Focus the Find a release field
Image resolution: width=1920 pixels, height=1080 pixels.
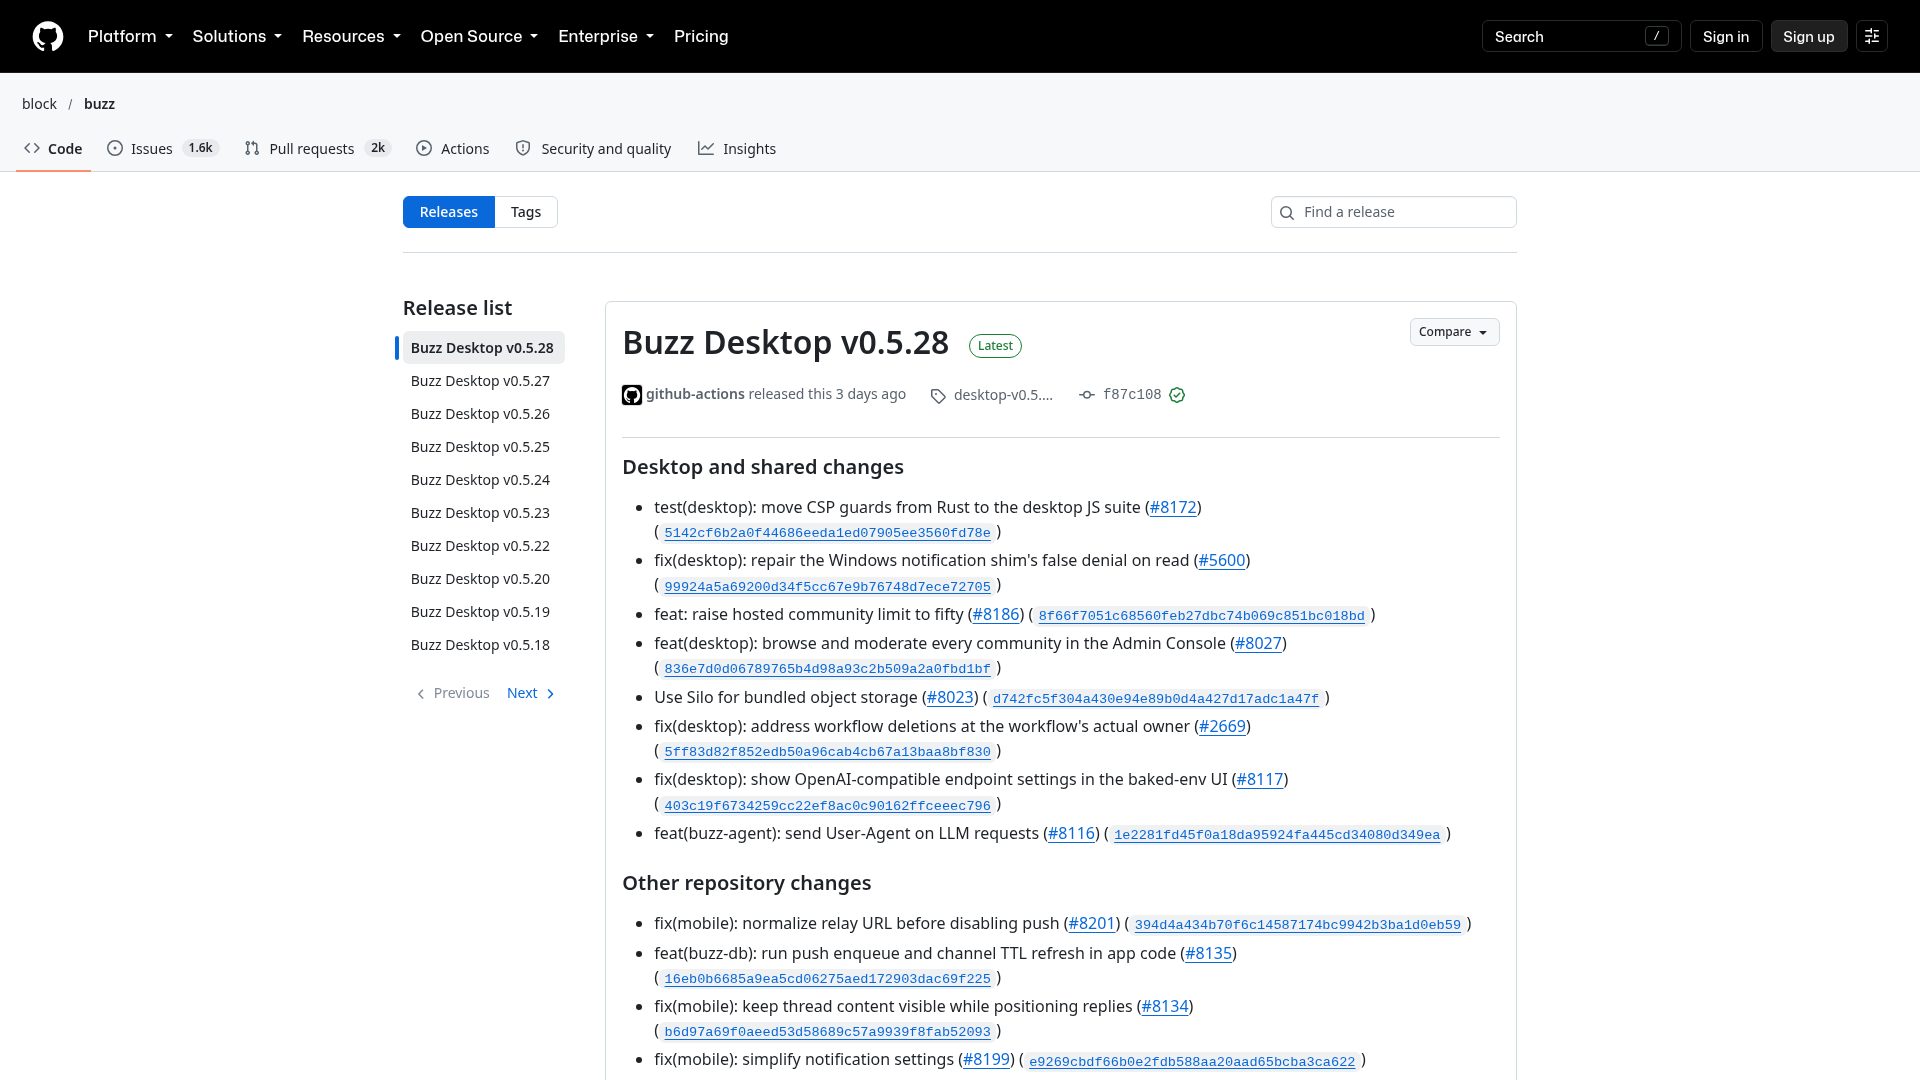tap(1394, 212)
